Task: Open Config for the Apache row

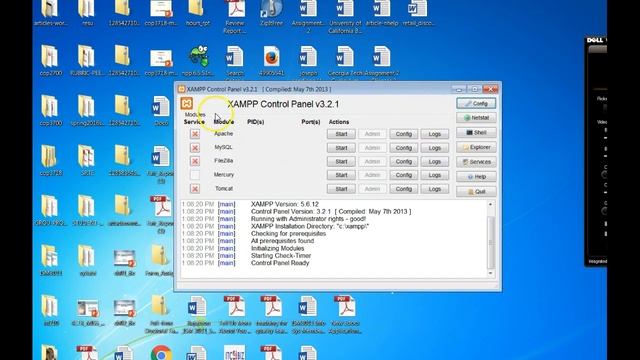Action: tap(403, 134)
